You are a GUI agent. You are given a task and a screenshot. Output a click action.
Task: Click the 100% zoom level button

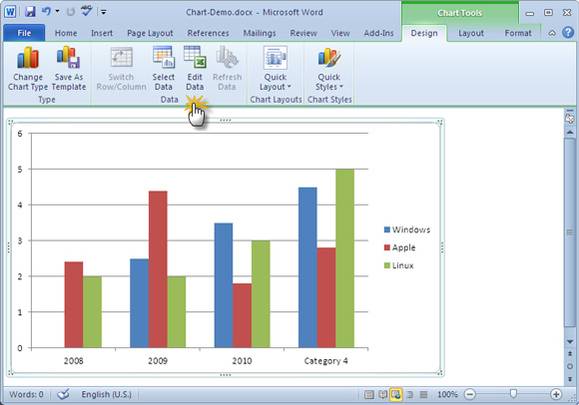click(447, 395)
